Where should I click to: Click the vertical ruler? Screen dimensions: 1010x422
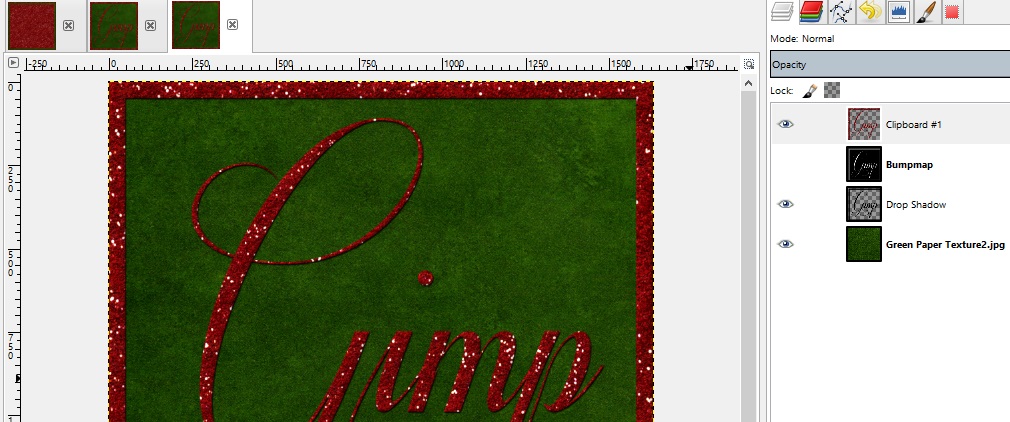point(14,248)
